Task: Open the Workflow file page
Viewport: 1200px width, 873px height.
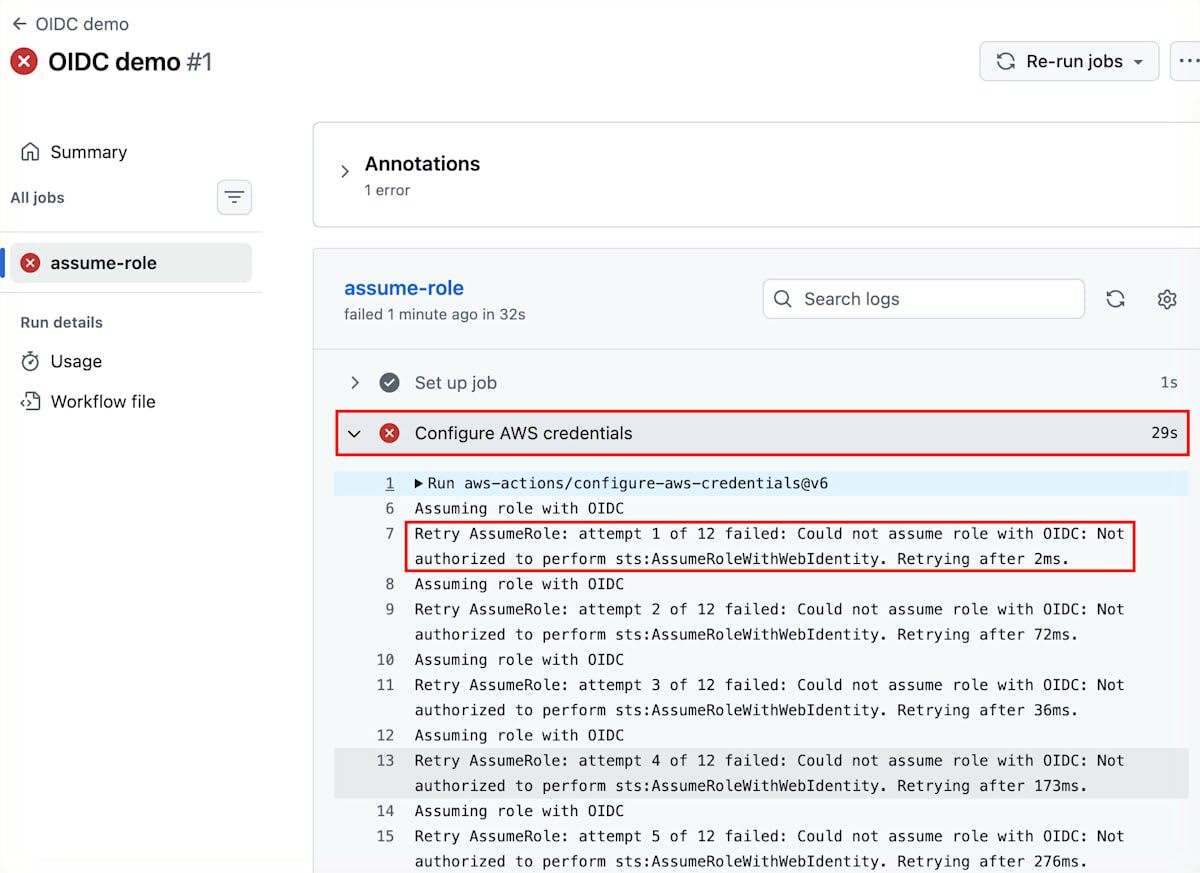Action: [x=88, y=401]
